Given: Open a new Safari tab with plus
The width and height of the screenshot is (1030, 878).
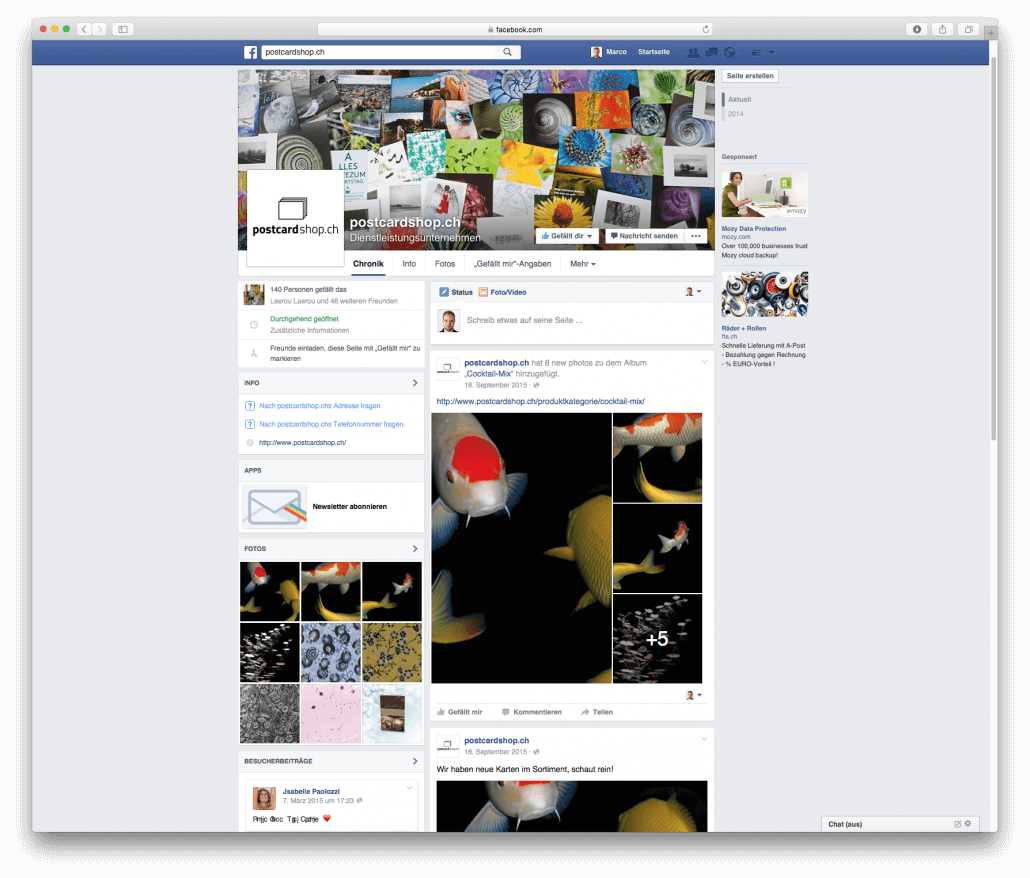Looking at the screenshot, I should pyautogui.click(x=991, y=32).
